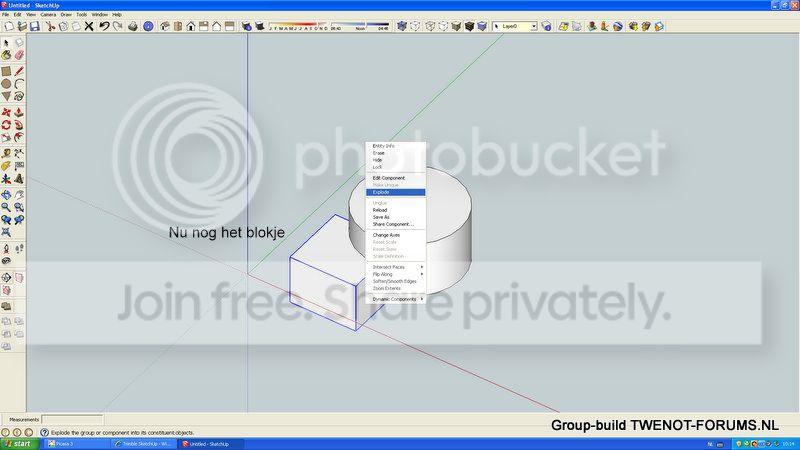The height and width of the screenshot is (450, 800).
Task: Choose the Move tool
Action: point(6,112)
